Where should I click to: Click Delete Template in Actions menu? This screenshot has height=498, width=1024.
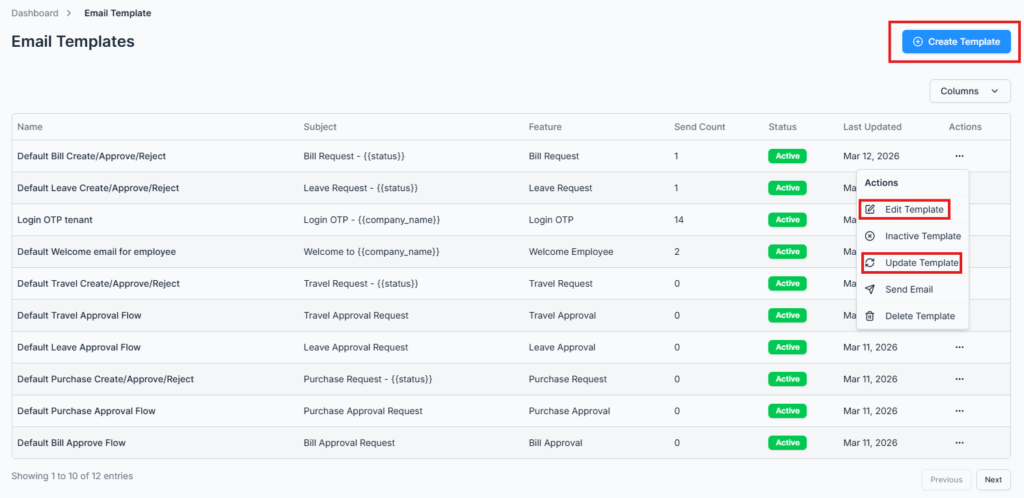tap(919, 316)
